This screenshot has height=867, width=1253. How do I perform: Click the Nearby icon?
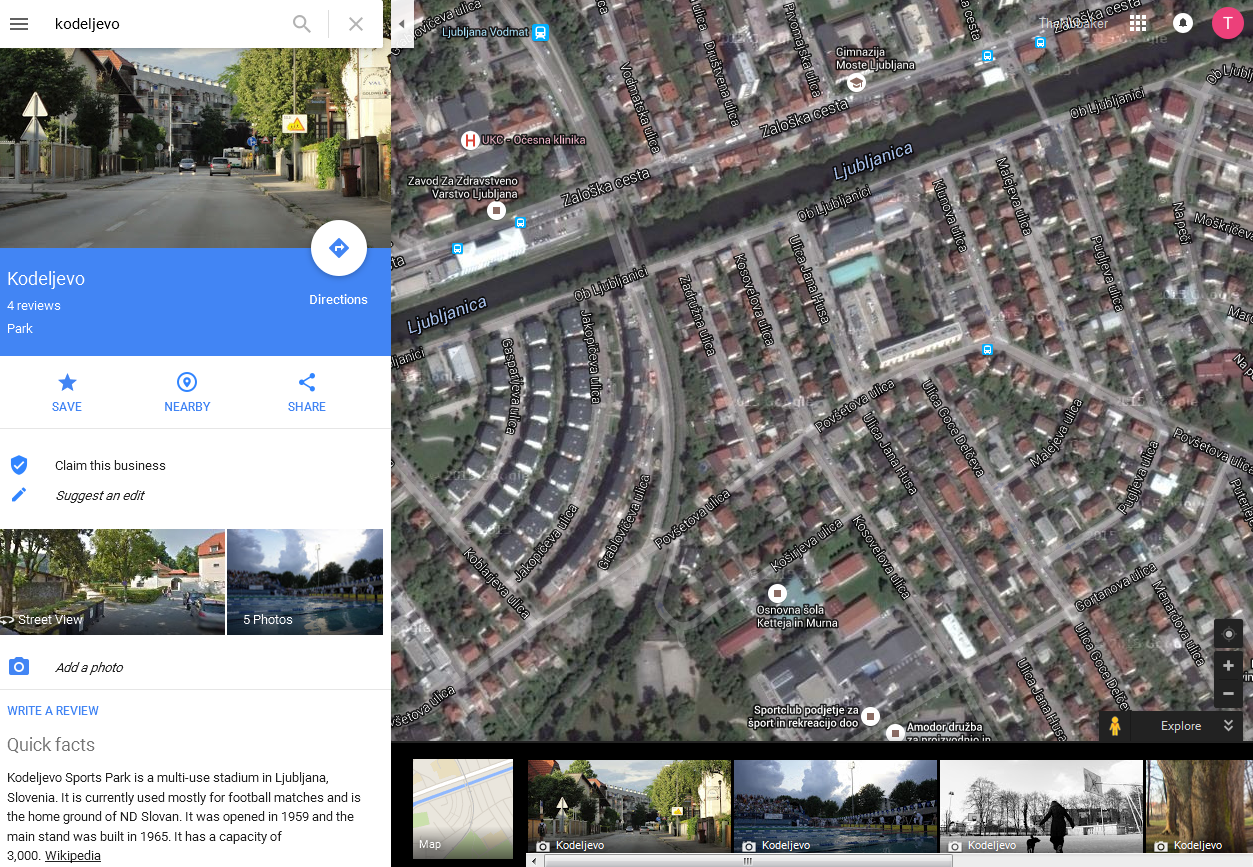point(187,391)
